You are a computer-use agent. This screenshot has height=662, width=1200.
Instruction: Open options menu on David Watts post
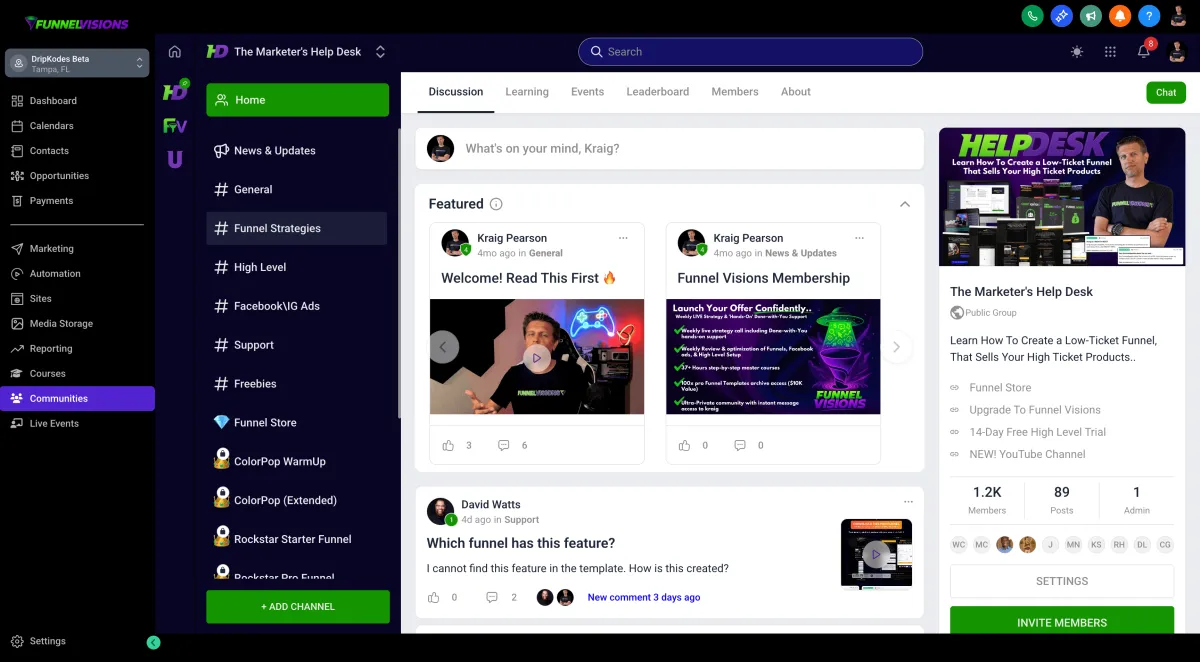click(908, 502)
